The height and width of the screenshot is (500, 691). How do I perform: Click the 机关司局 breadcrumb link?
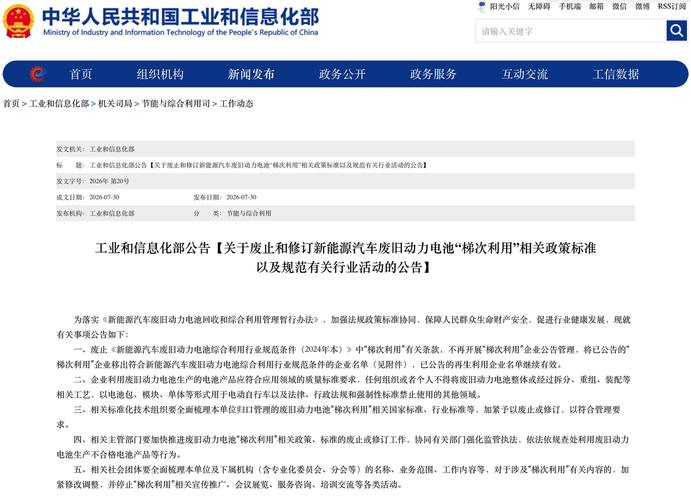point(115,104)
